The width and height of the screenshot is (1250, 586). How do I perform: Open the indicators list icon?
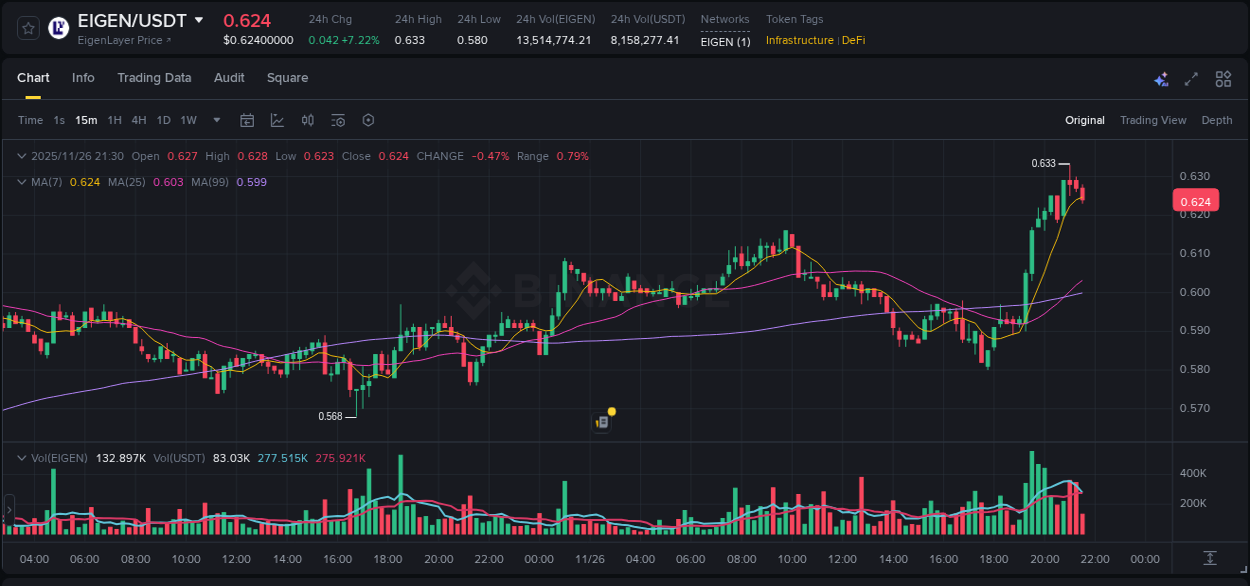point(338,120)
